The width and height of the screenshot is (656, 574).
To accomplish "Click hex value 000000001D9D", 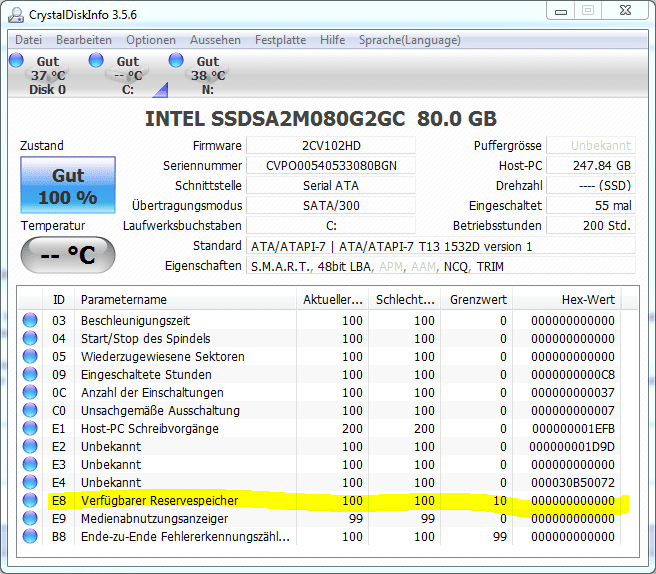I will coord(572,446).
